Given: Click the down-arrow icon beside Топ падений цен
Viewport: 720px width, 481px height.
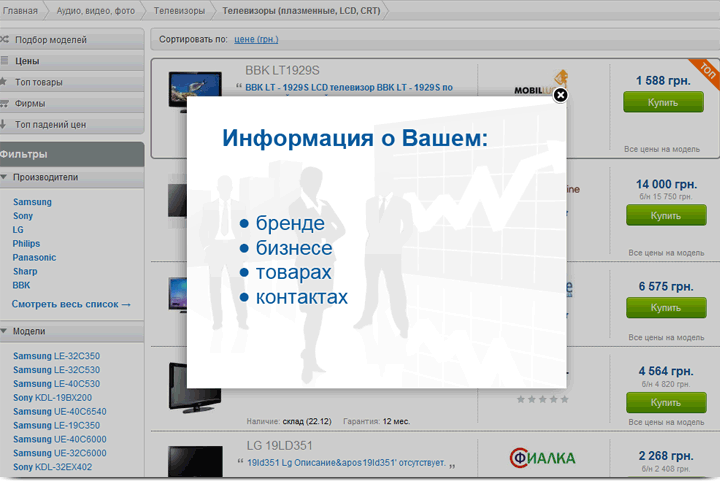Looking at the screenshot, I should pos(3,124).
